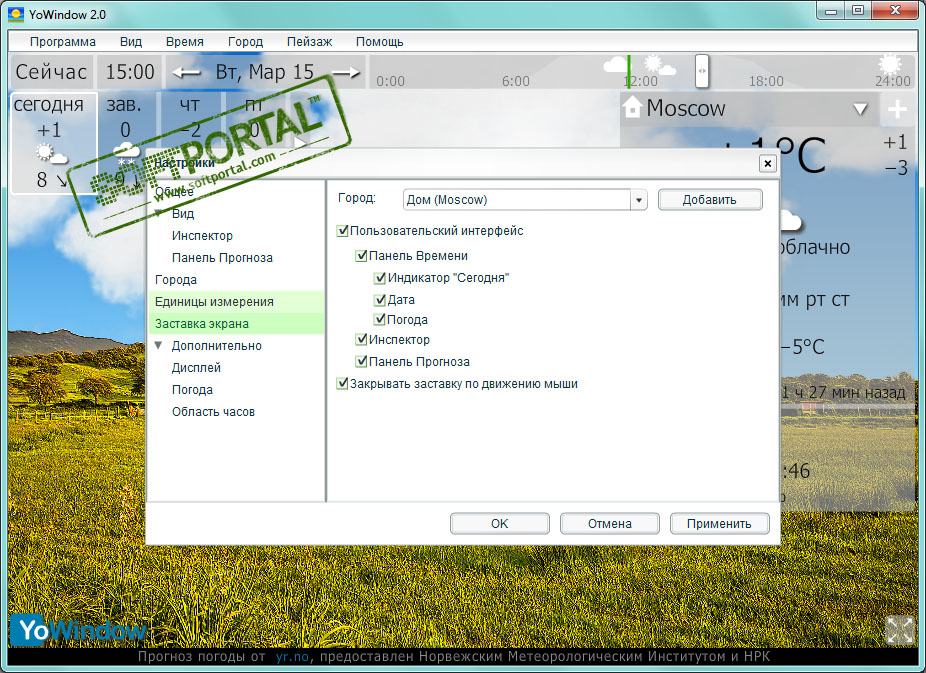Viewport: 926px width, 673px height.
Task: Select "Дисплей" in settings tree
Action: (196, 367)
